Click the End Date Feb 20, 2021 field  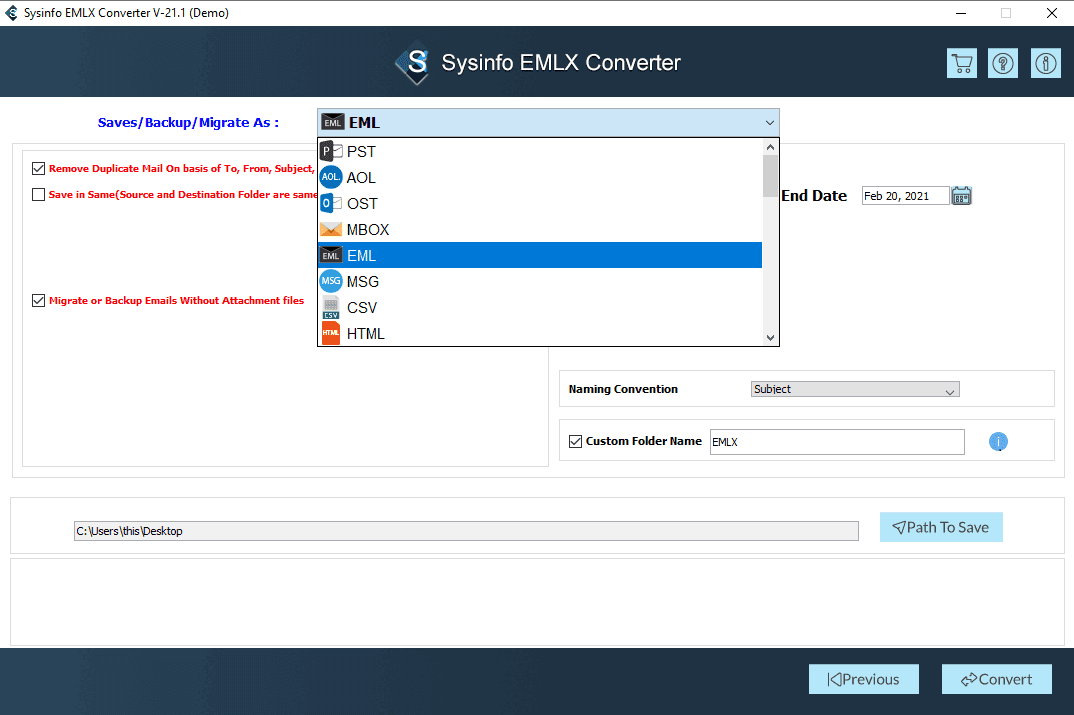point(905,196)
